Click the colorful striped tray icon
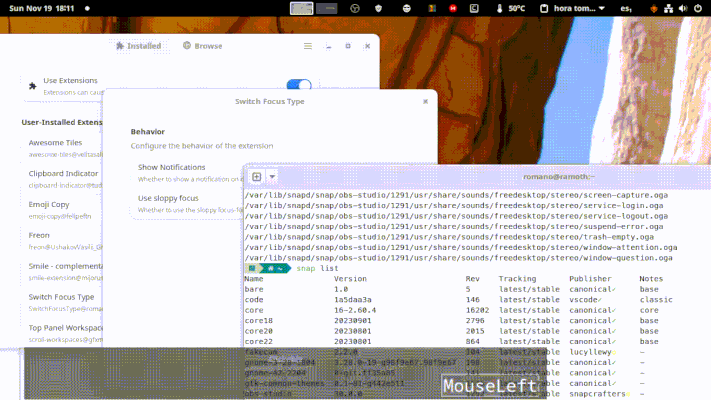The image size is (711, 400). [432, 8]
